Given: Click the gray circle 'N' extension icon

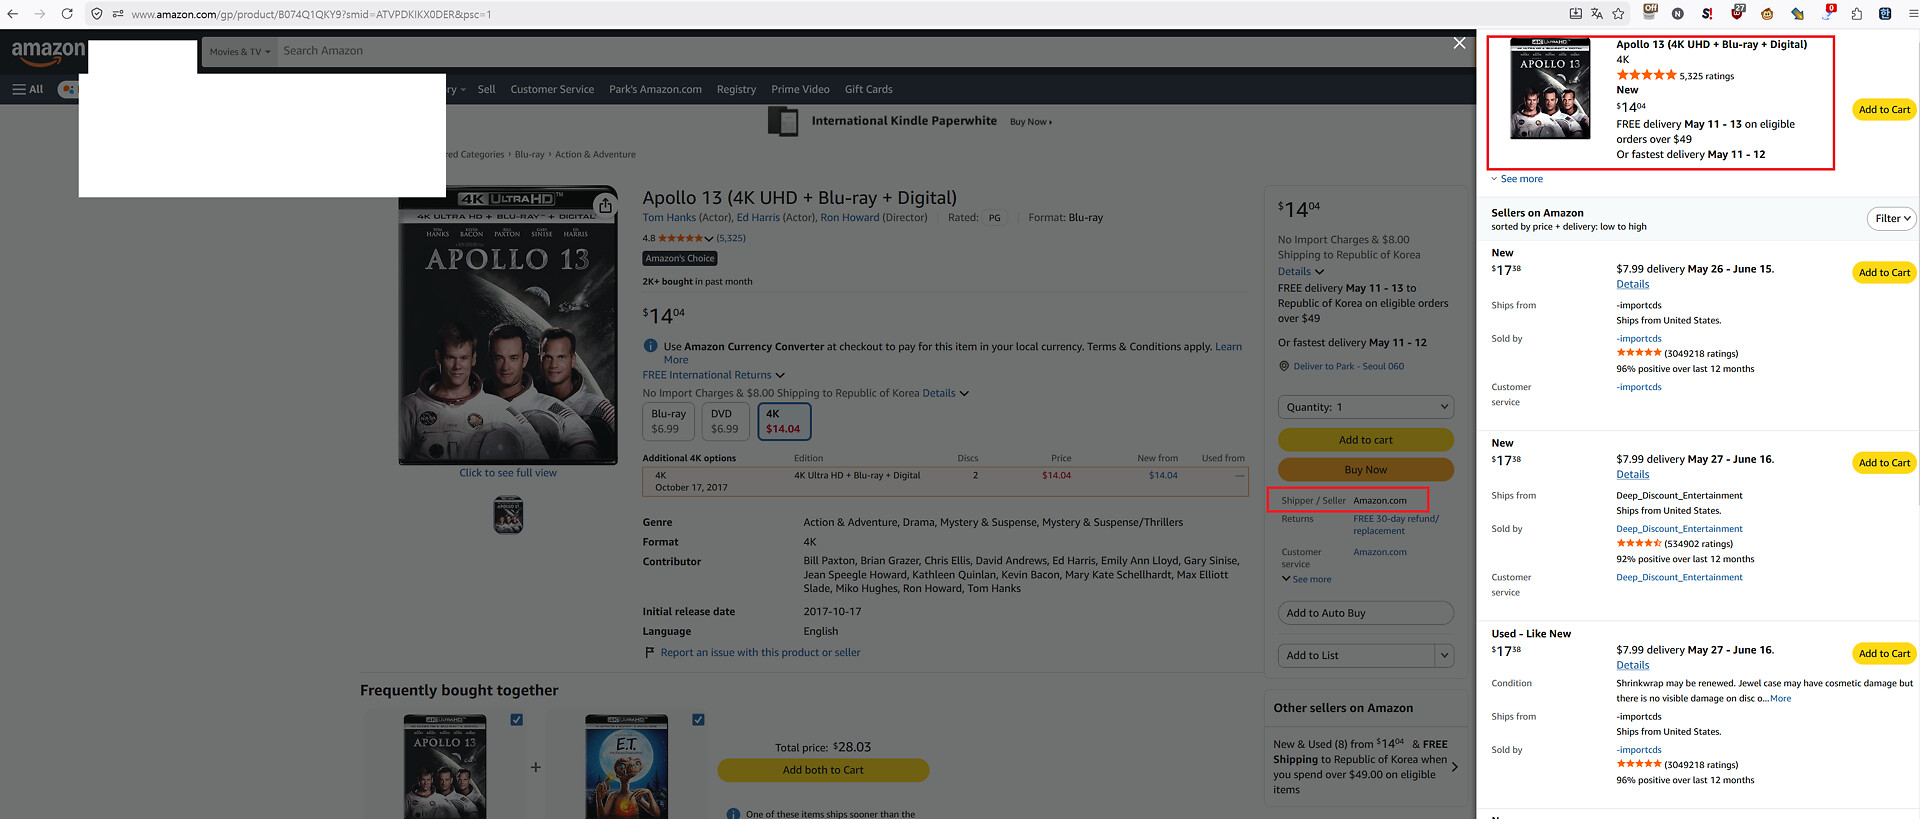Looking at the screenshot, I should point(1678,14).
